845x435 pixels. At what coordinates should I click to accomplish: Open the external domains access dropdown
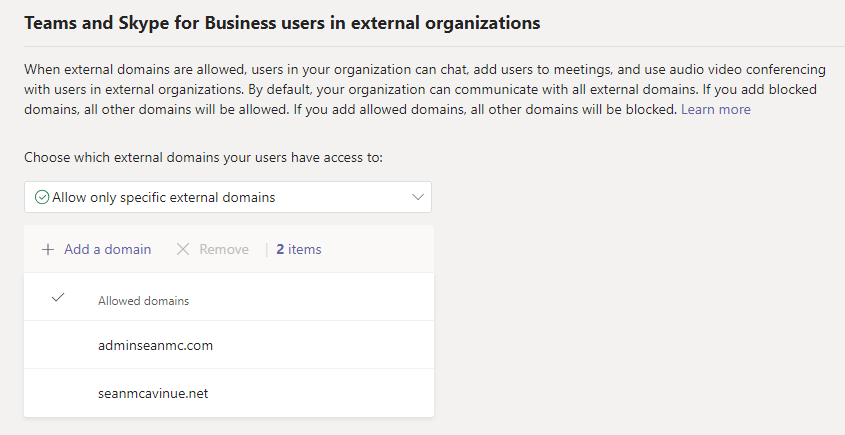pyautogui.click(x=228, y=197)
